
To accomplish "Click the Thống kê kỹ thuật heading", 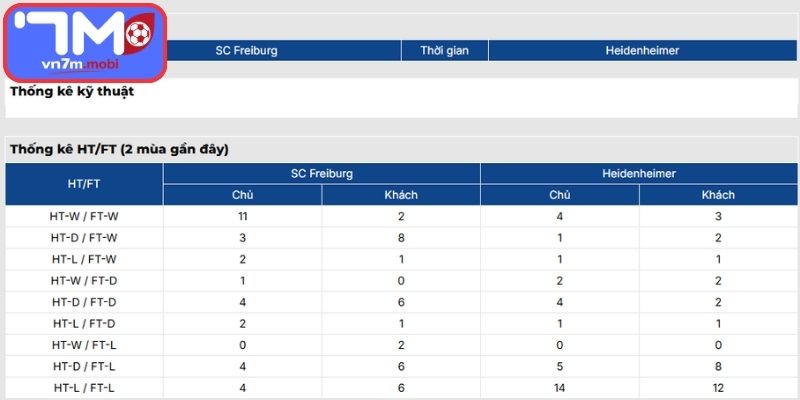I will click(x=72, y=92).
